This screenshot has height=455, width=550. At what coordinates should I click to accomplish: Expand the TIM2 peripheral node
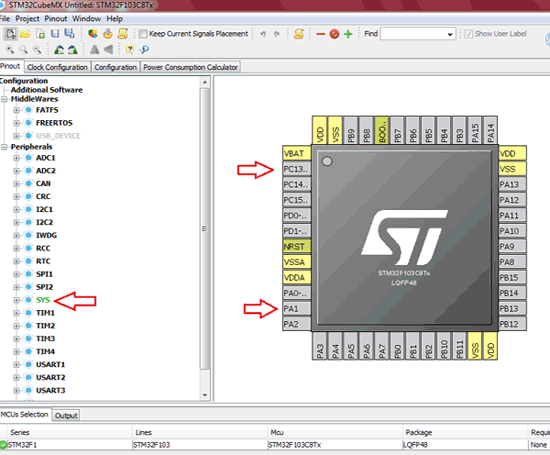[16, 326]
